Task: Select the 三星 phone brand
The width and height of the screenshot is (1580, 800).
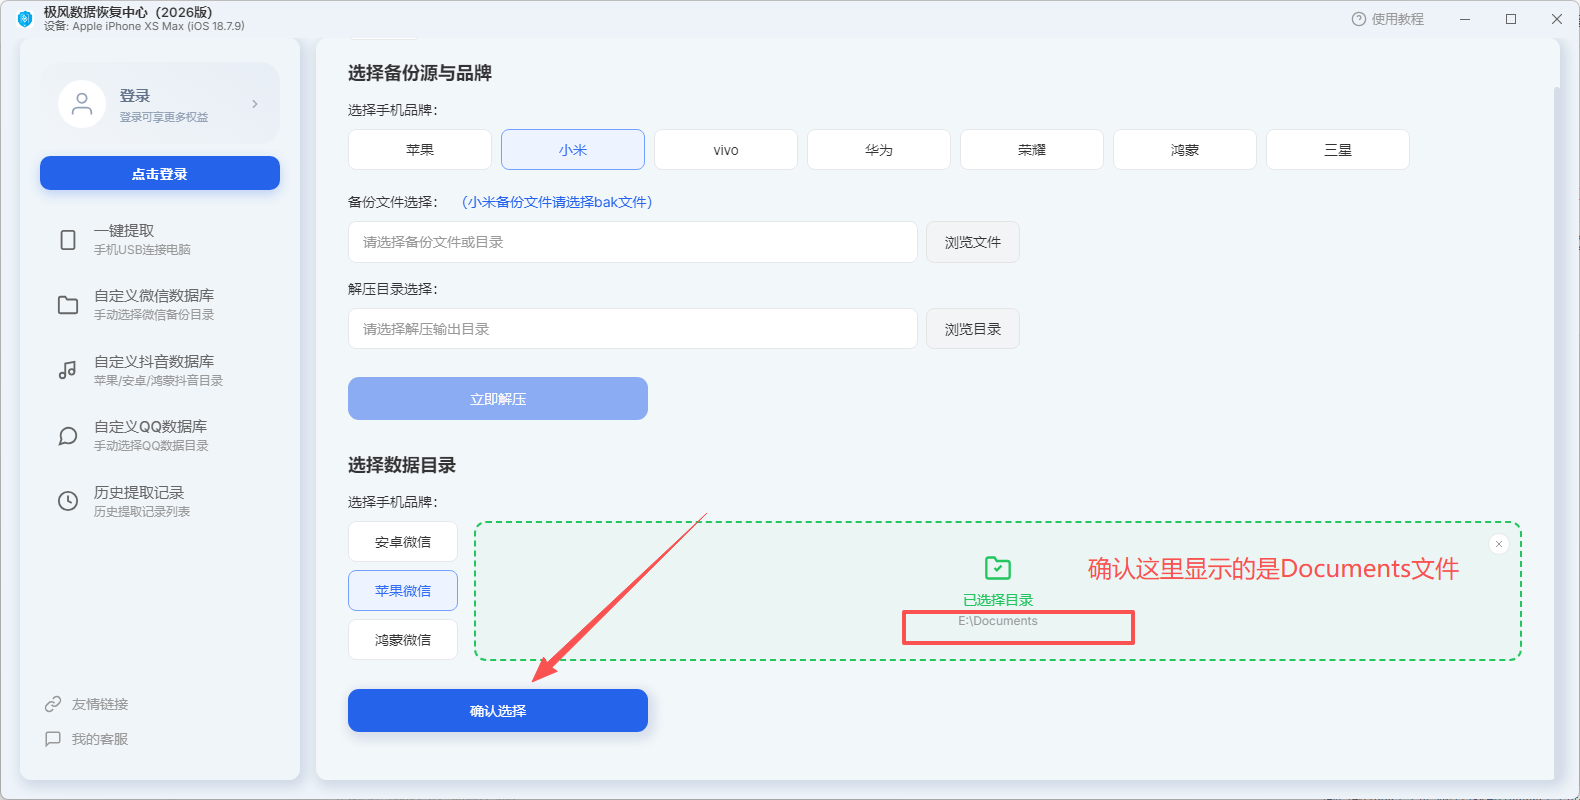Action: (1338, 150)
